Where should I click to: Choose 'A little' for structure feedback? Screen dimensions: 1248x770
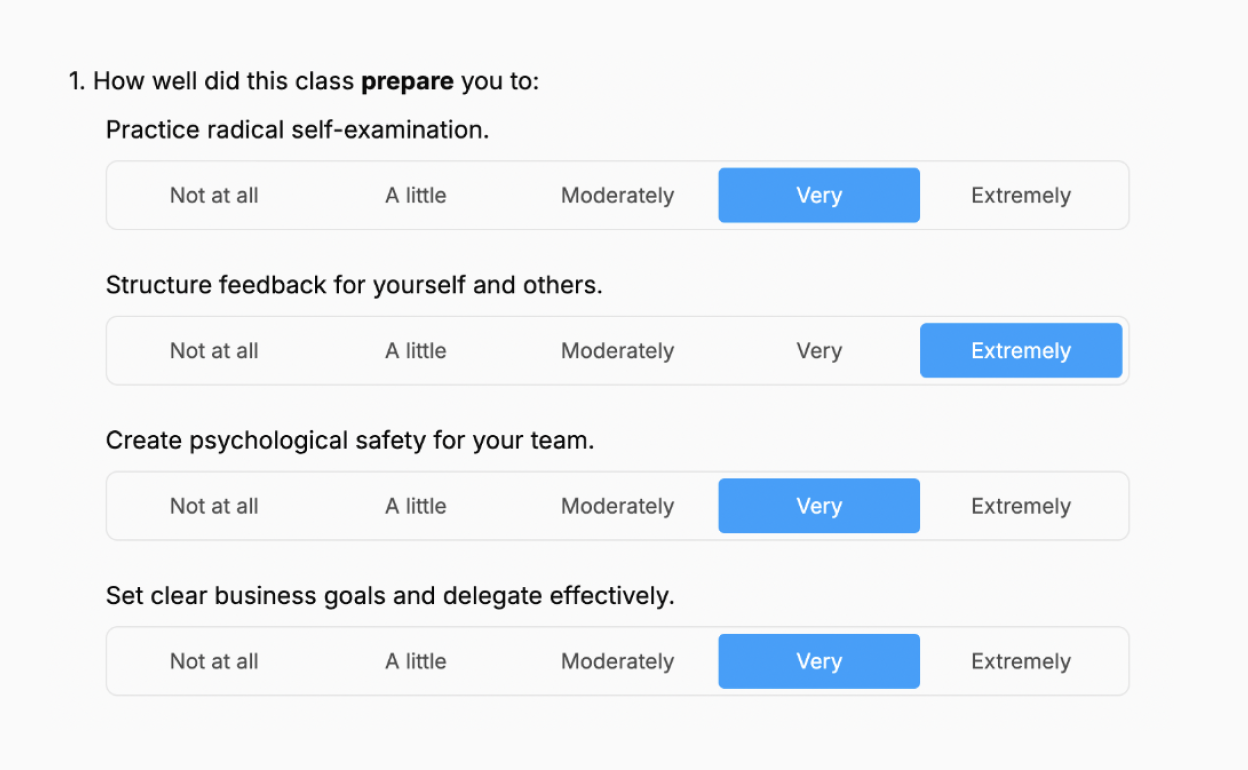[416, 351]
